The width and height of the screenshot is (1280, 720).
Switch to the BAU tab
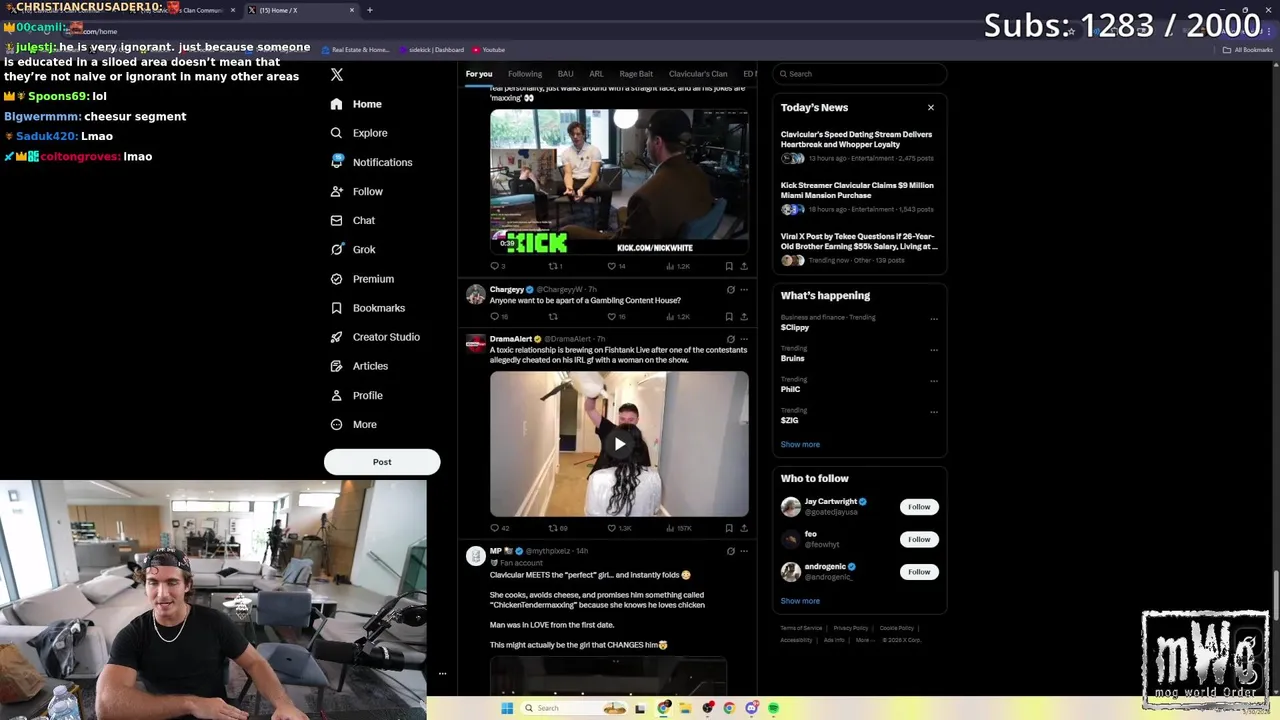(565, 74)
